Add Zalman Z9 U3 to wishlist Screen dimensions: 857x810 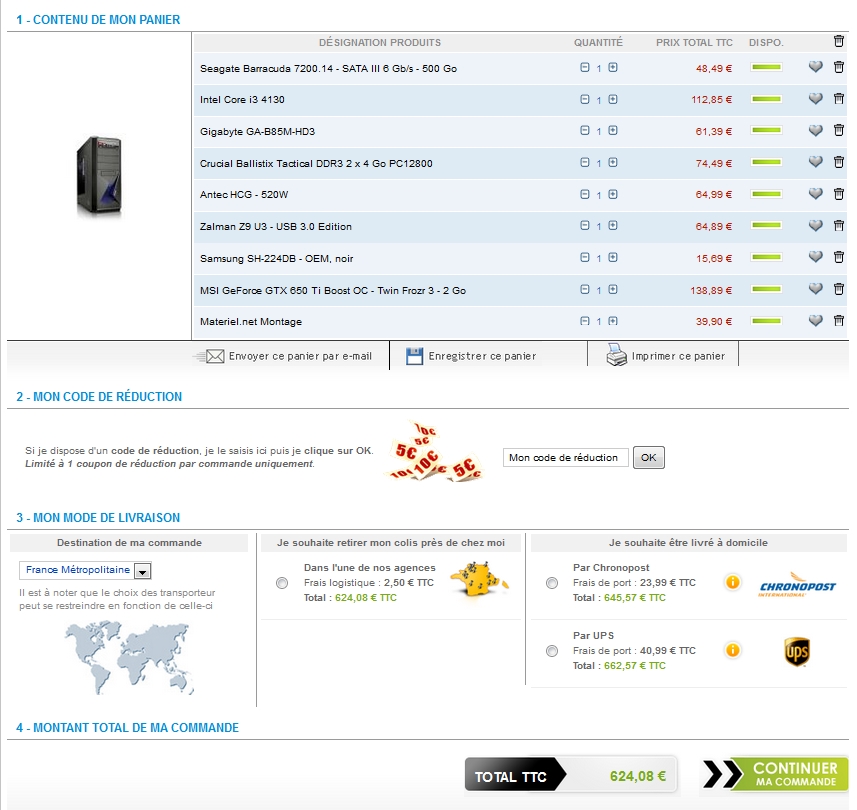[815, 225]
